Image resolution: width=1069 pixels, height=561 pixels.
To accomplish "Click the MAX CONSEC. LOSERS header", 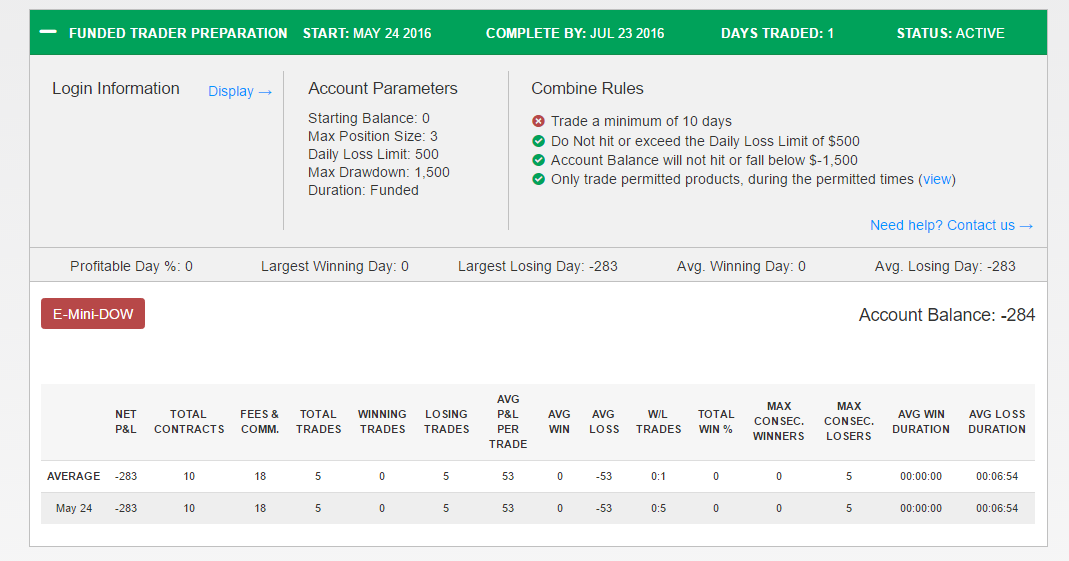I will 849,421.
